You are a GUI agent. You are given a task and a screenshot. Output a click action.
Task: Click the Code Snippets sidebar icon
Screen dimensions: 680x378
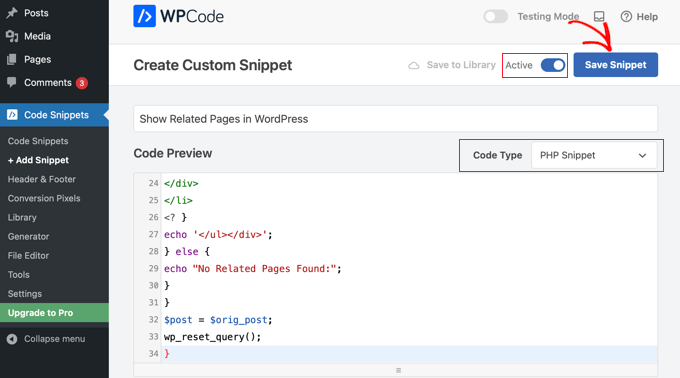pos(12,115)
